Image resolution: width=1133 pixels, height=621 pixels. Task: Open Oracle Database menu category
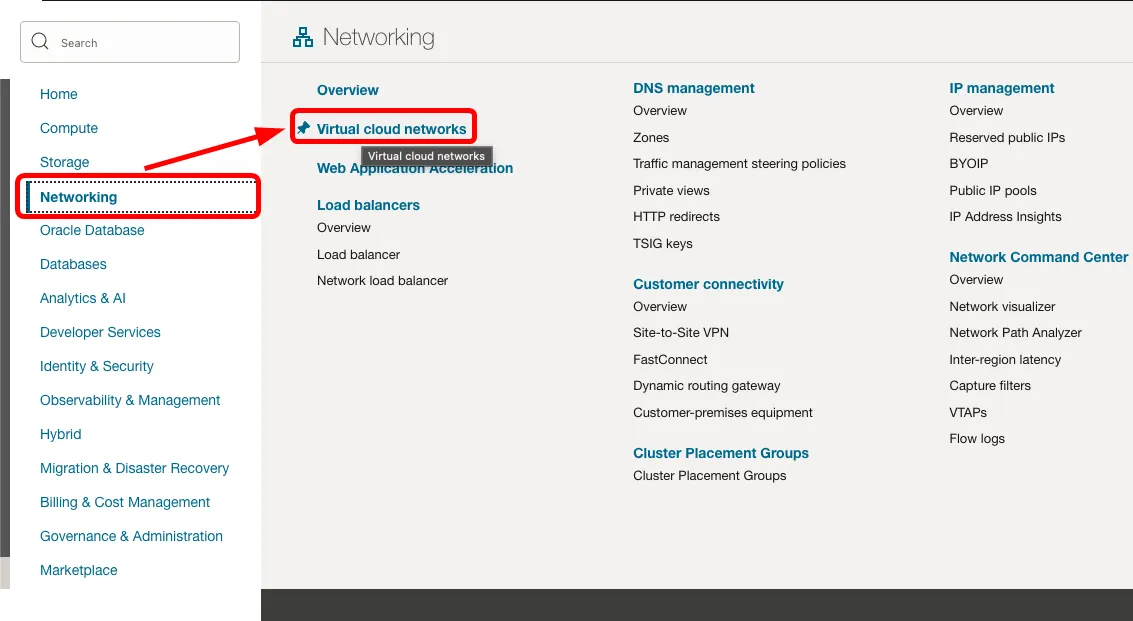point(92,230)
